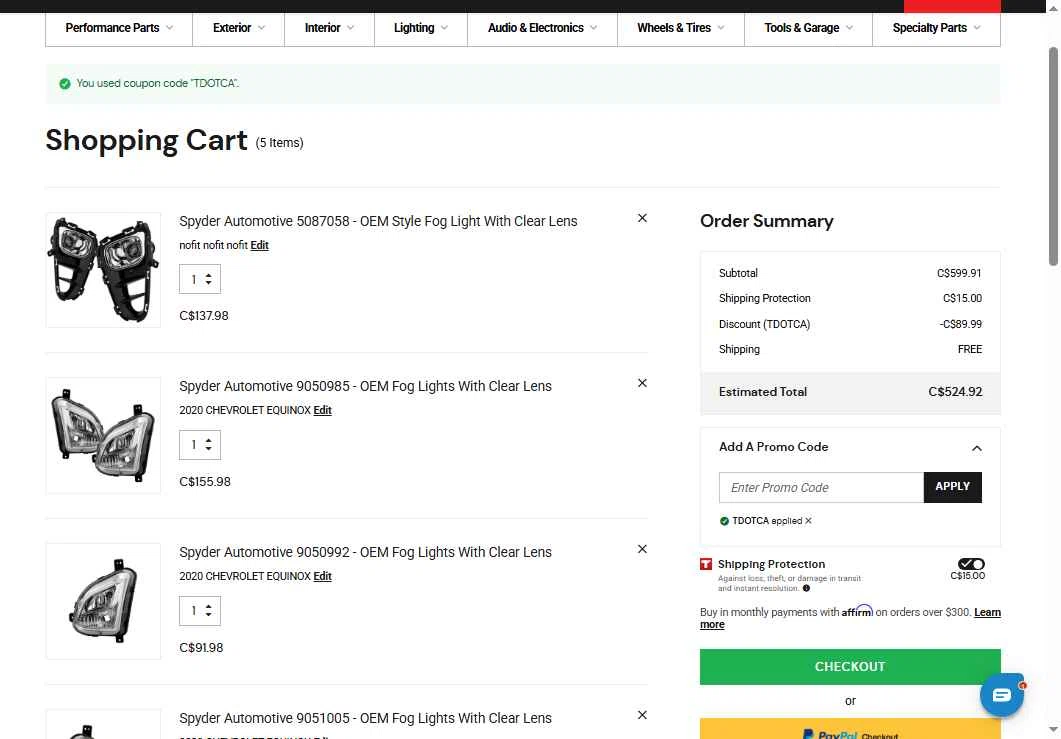Screen dimensions: 1061x739
Task: Remove Spyder Automotive 9050992 item from cart
Action: (x=642, y=549)
